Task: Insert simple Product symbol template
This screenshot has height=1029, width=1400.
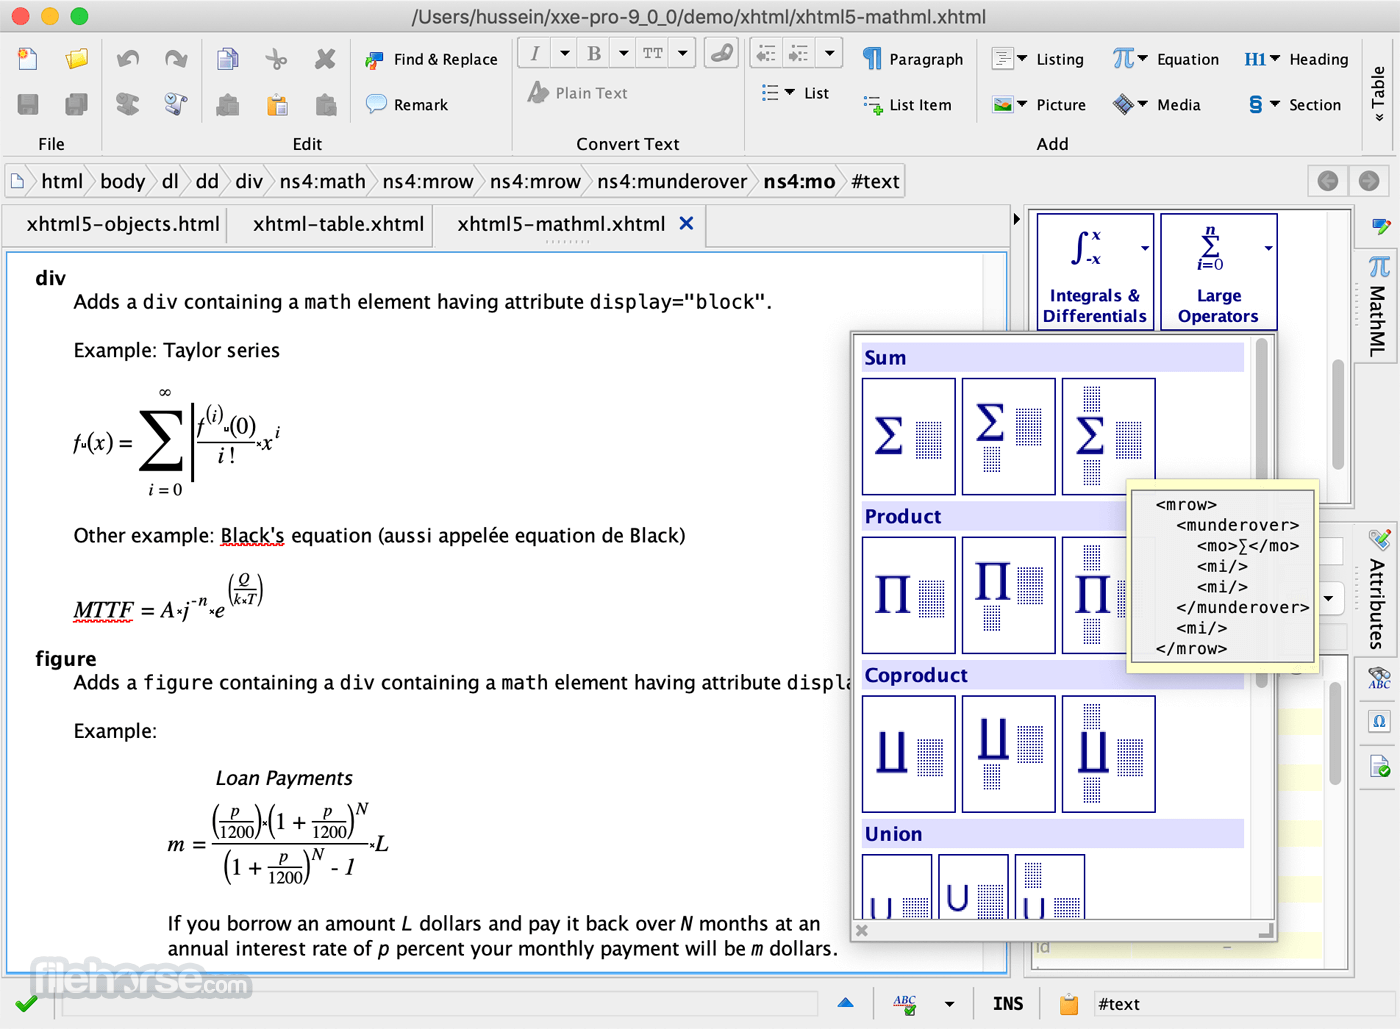Action: (x=909, y=595)
